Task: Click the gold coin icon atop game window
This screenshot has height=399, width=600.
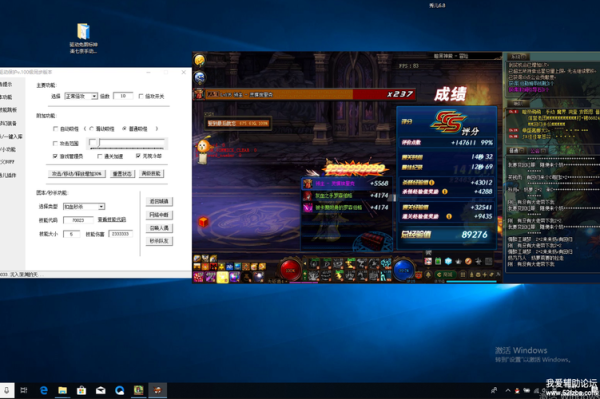Action: point(200,60)
